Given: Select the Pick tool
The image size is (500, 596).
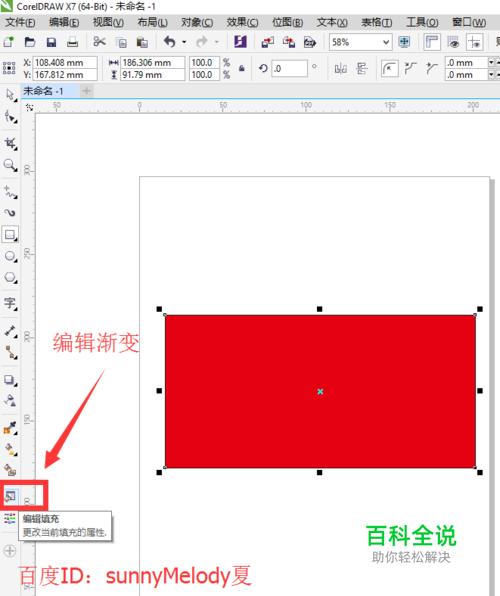Looking at the screenshot, I should click(10, 95).
